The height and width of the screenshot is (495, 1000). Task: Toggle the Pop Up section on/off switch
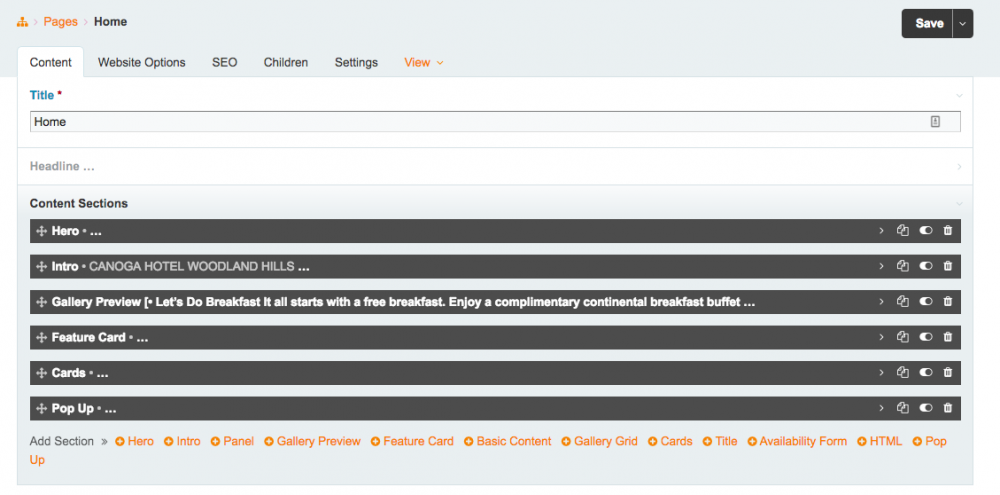[926, 408]
